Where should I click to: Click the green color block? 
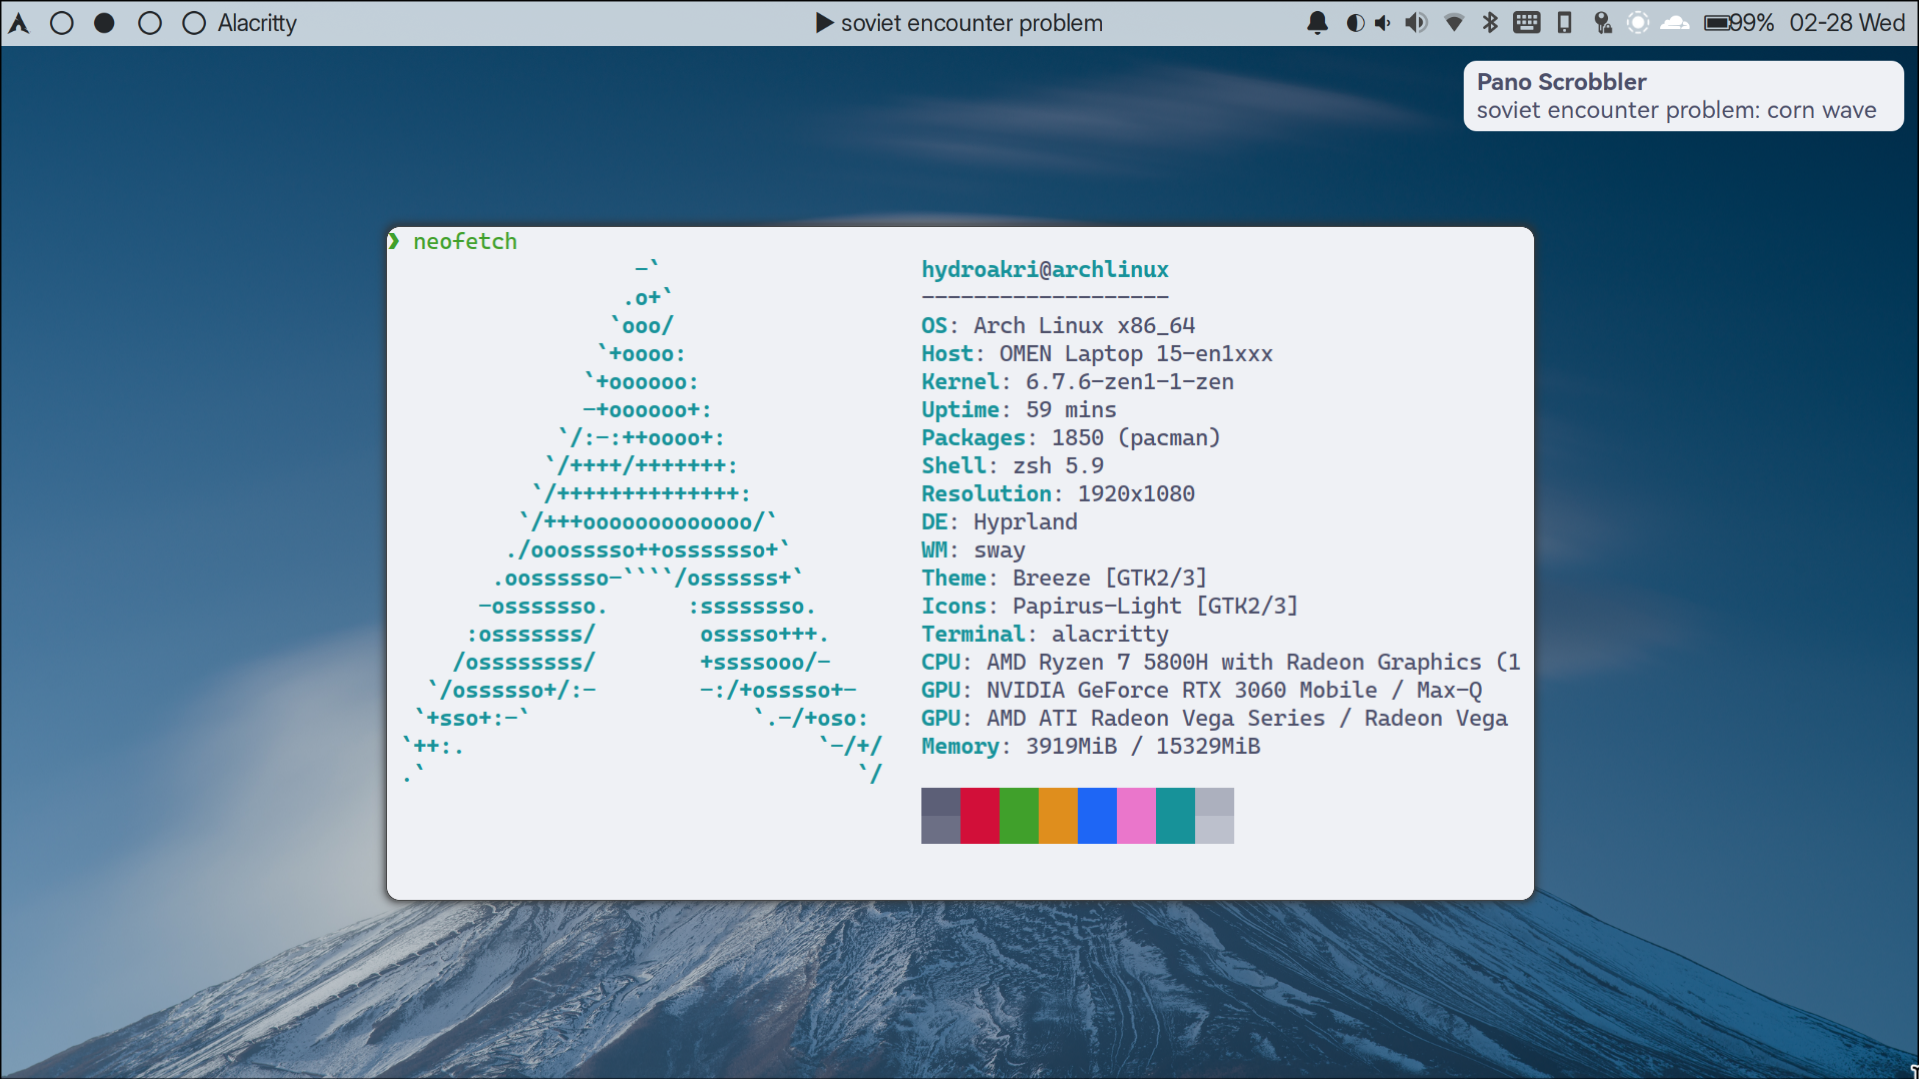tap(1018, 815)
